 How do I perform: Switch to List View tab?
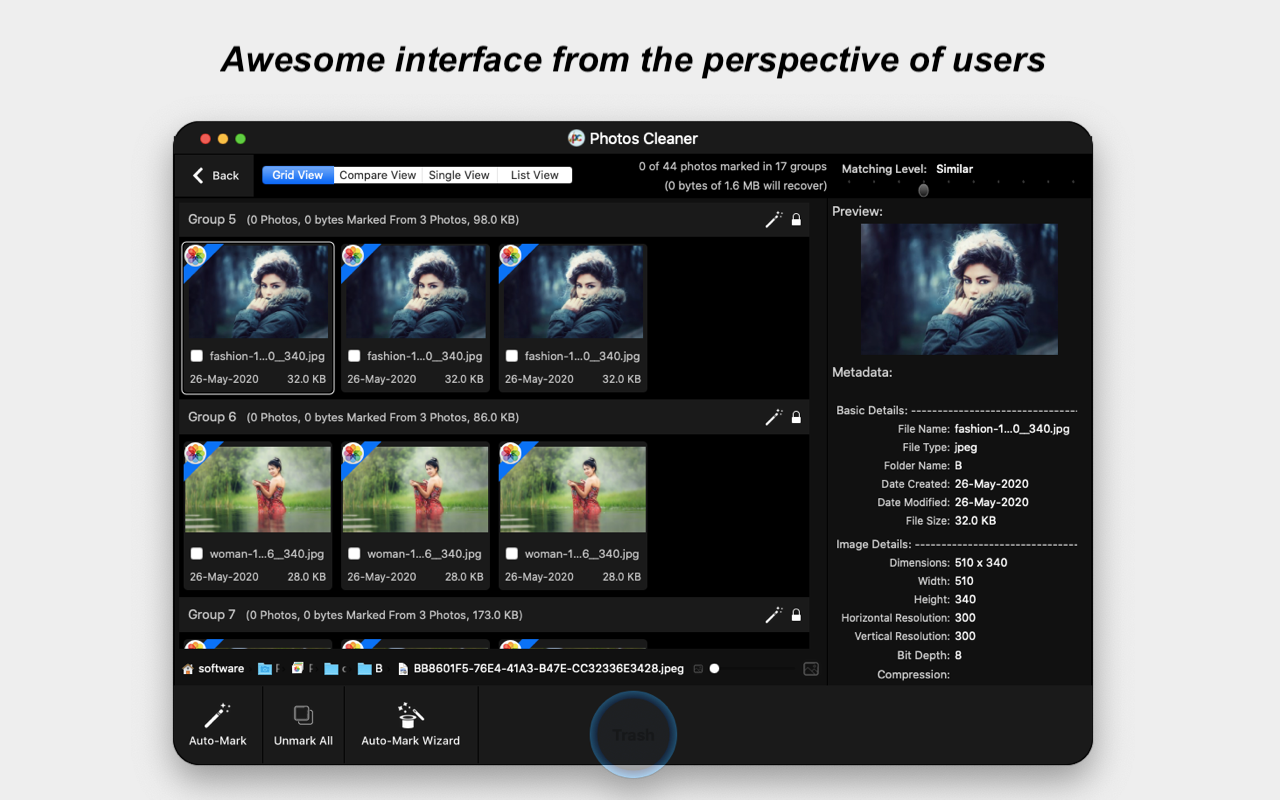534,175
